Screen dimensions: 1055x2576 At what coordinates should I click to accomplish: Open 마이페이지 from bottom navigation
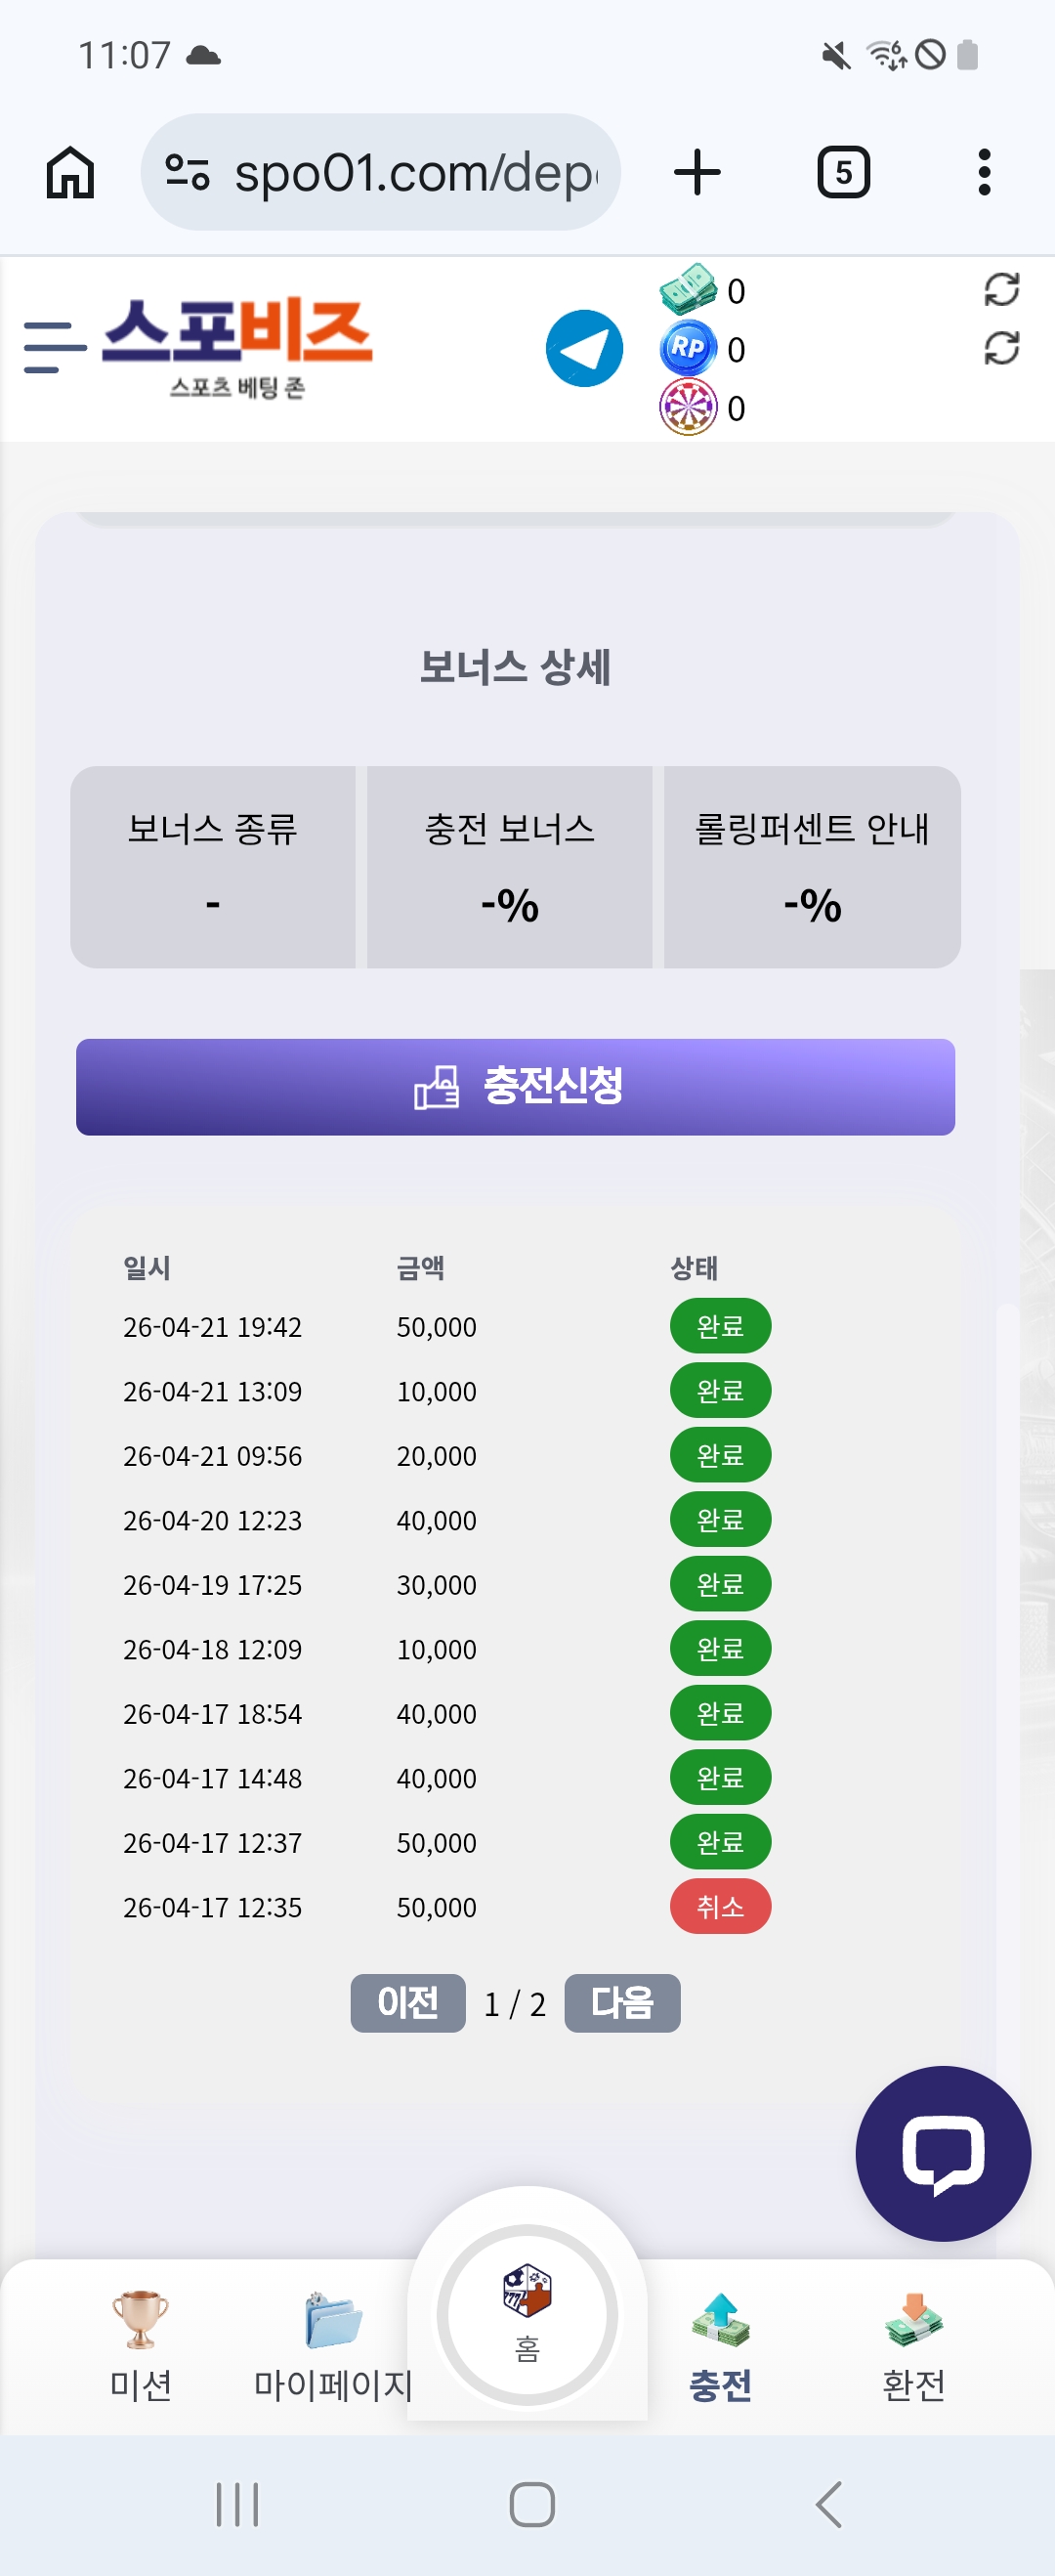333,2344
